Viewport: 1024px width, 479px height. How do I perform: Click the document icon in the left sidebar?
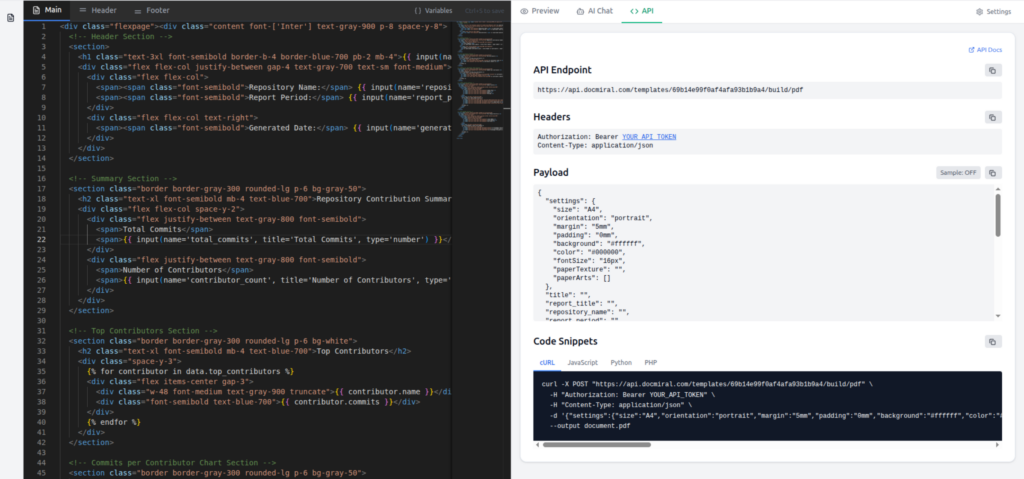[x=10, y=18]
